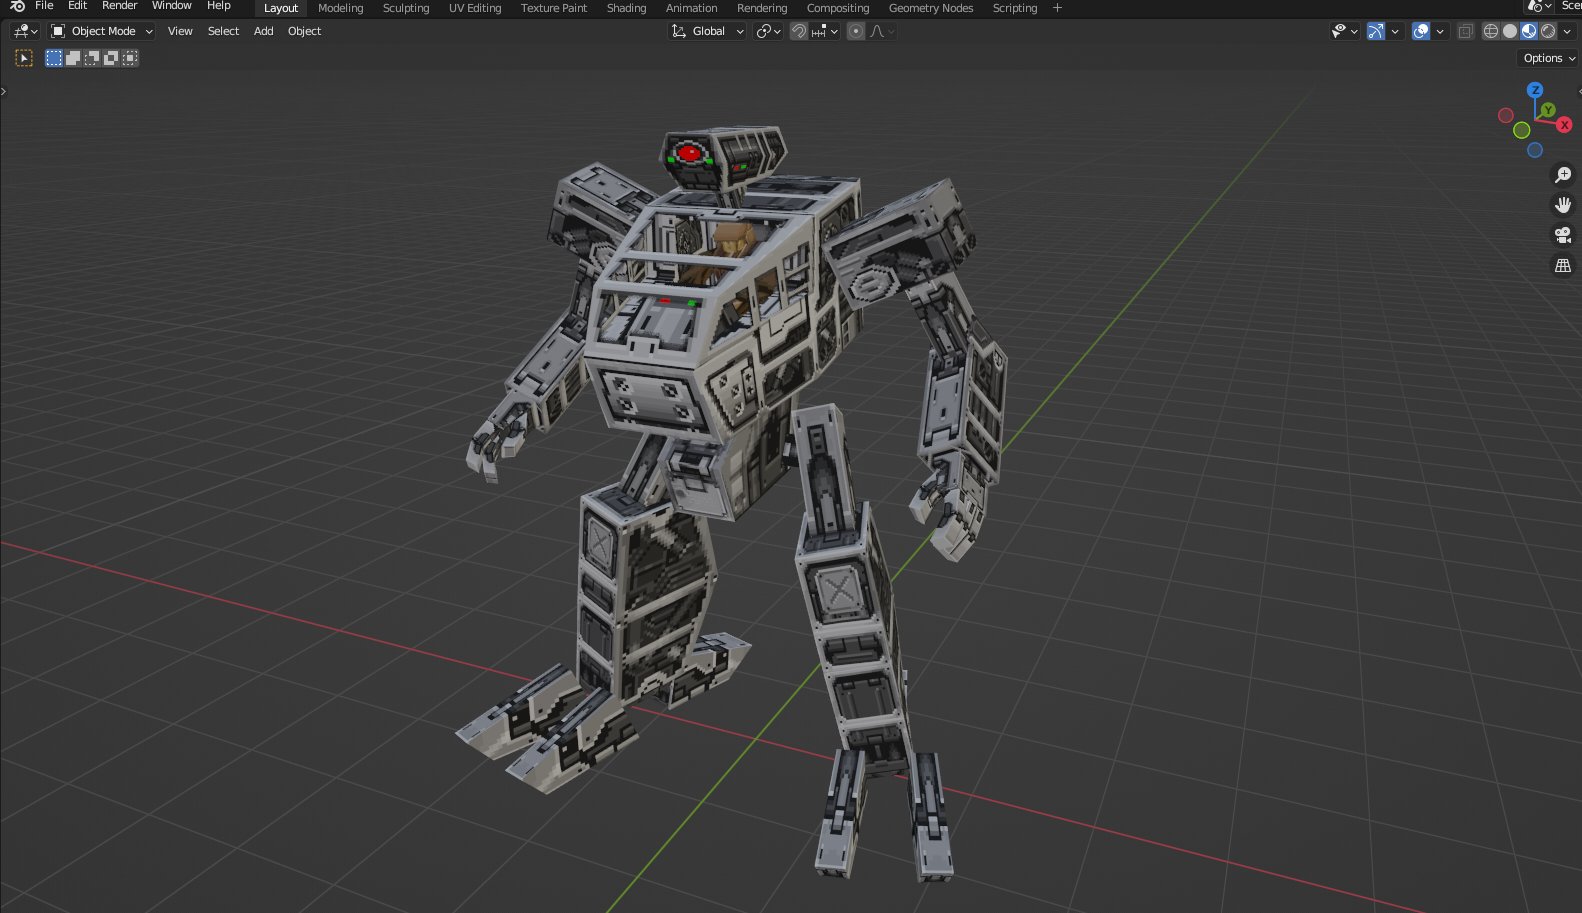Click the green Y axis gizmo handle
The image size is (1582, 913).
(x=1548, y=109)
